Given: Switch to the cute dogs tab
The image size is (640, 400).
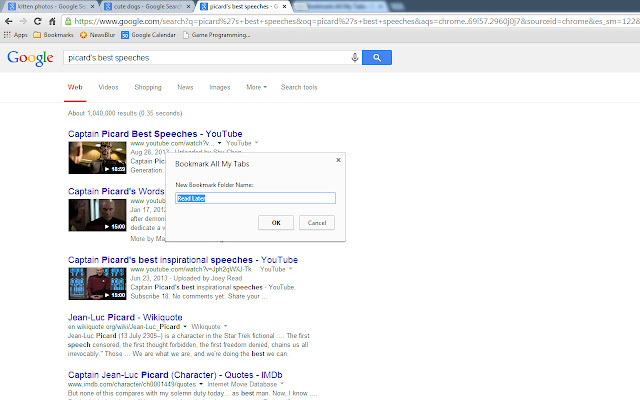Looking at the screenshot, I should coord(147,7).
